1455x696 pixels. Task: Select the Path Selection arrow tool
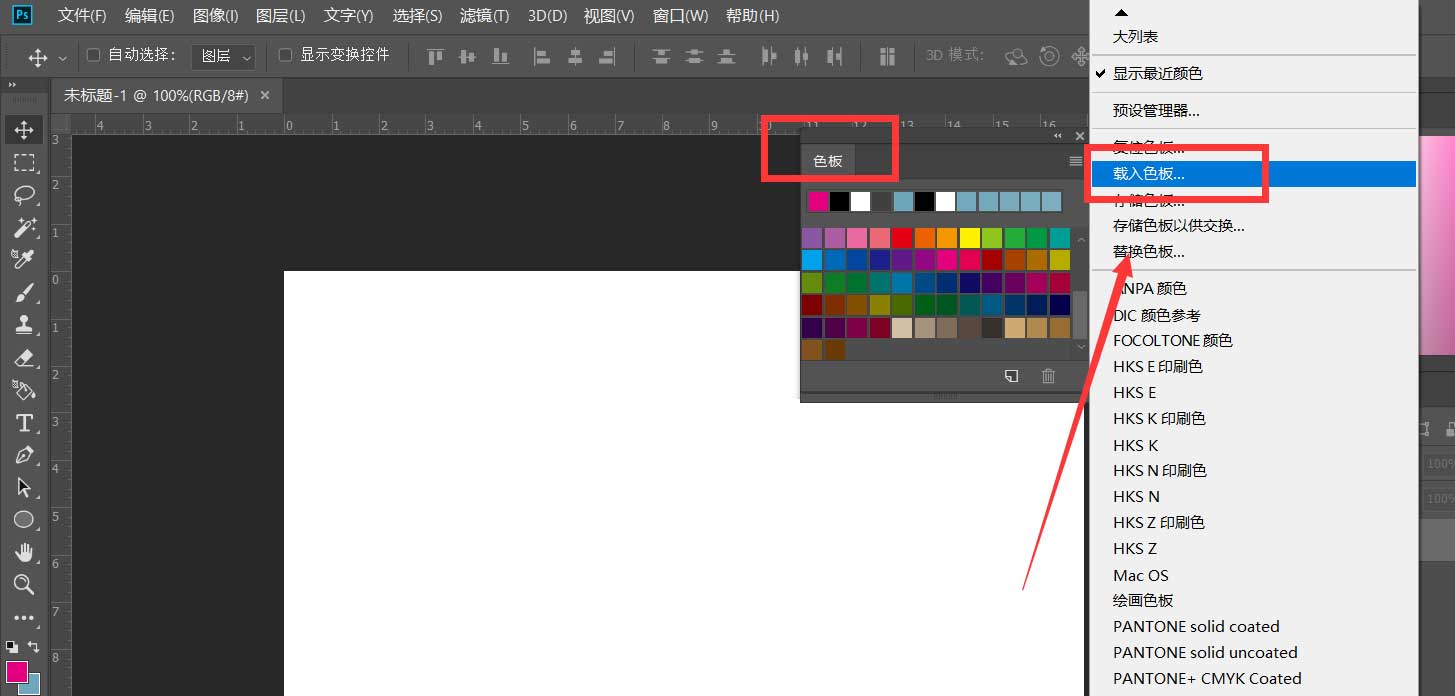[x=24, y=487]
